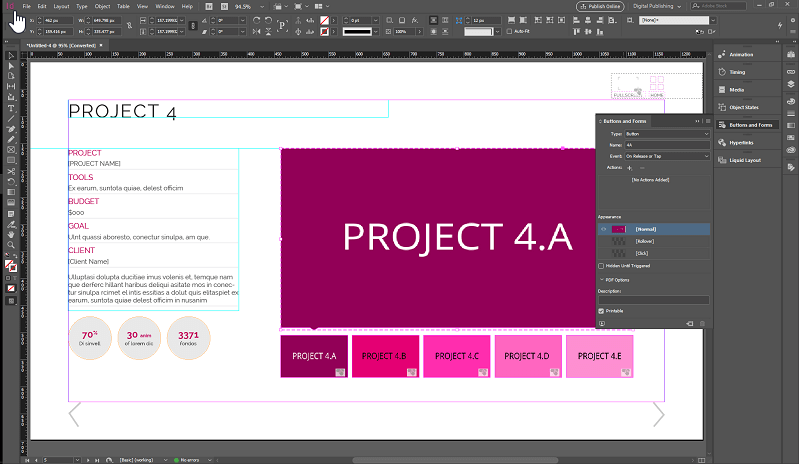Open the Event dropdown list

click(667, 156)
